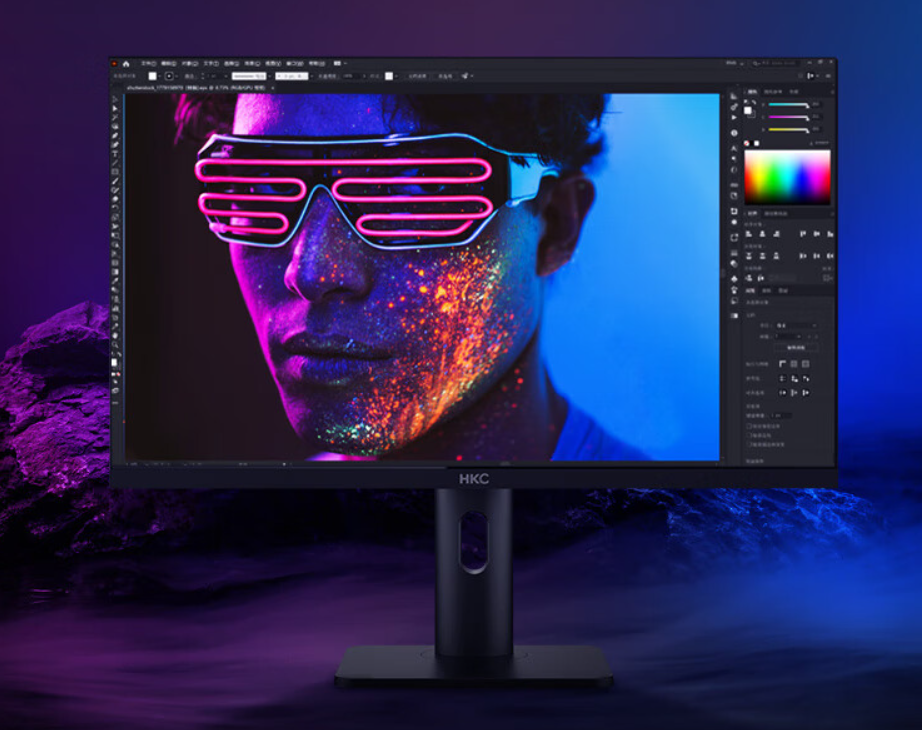Viewport: 922px width, 730px height.
Task: Open graphic style swatch dropdown arrow
Action: click(396, 76)
